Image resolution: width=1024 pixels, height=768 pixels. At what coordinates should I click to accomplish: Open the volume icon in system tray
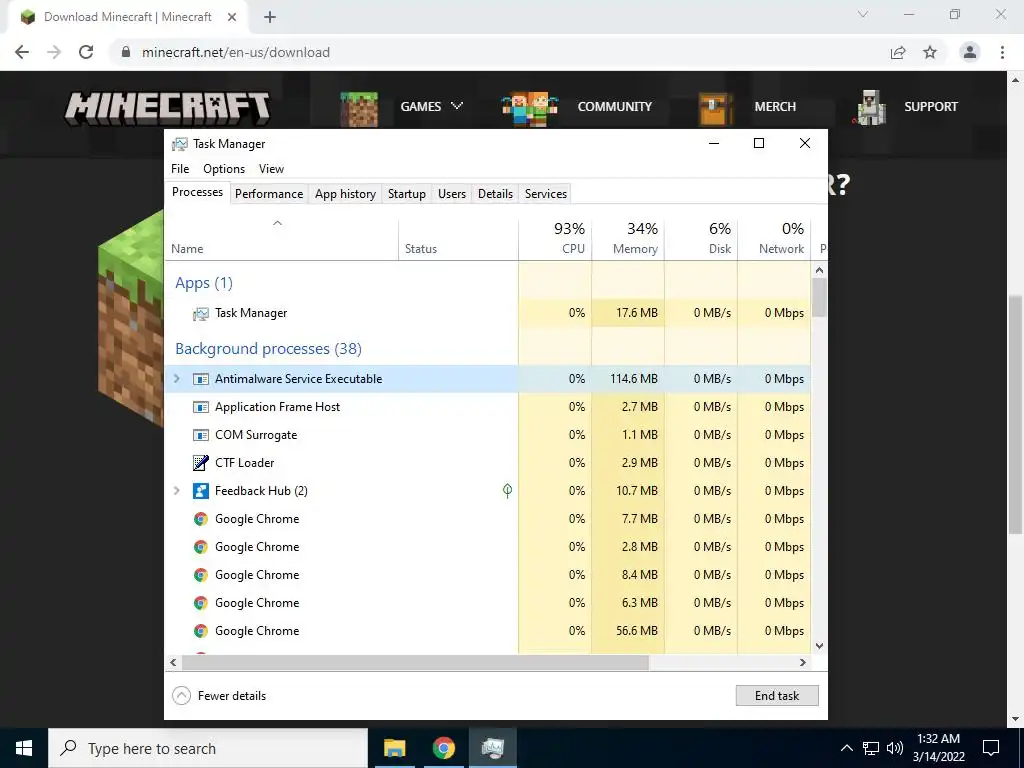coord(895,748)
